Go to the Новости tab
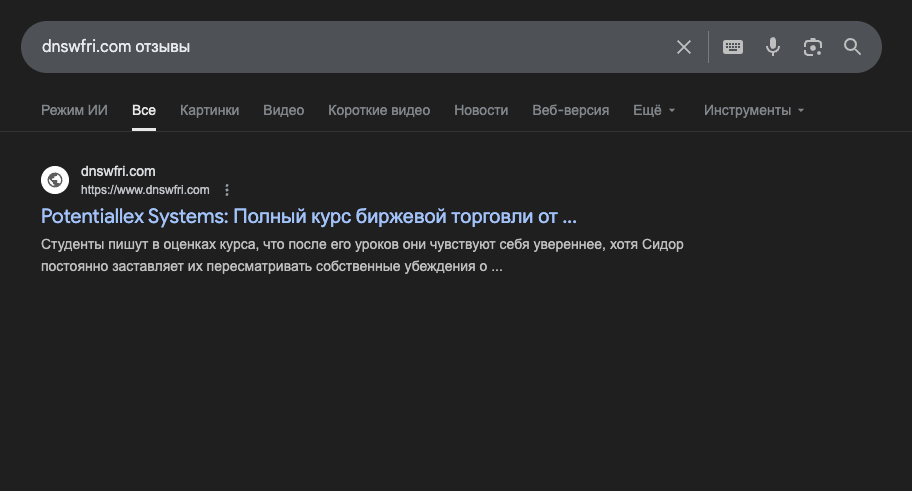 (x=481, y=110)
